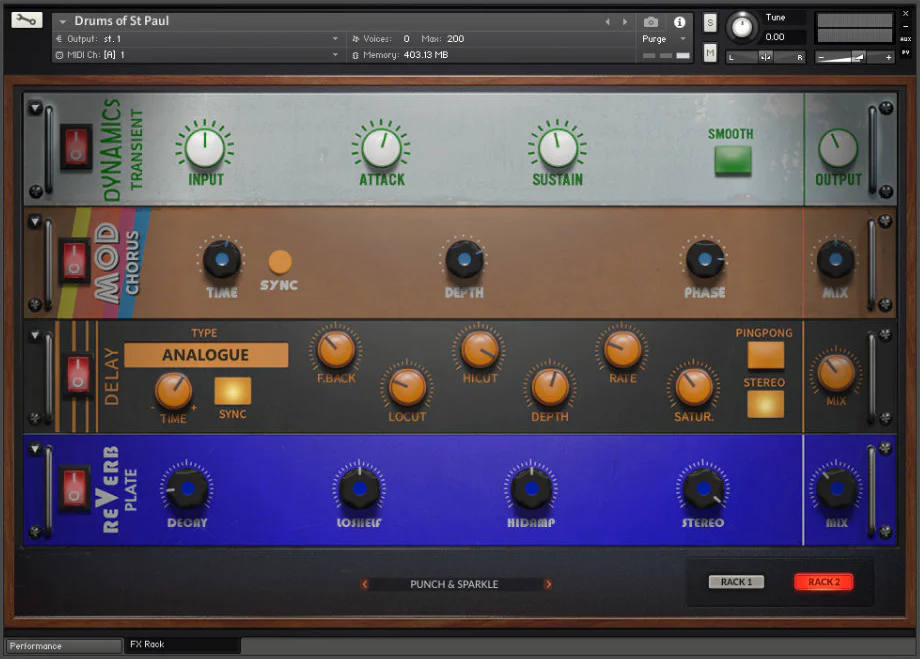Select RACK 2
The height and width of the screenshot is (659, 920).
click(x=823, y=581)
